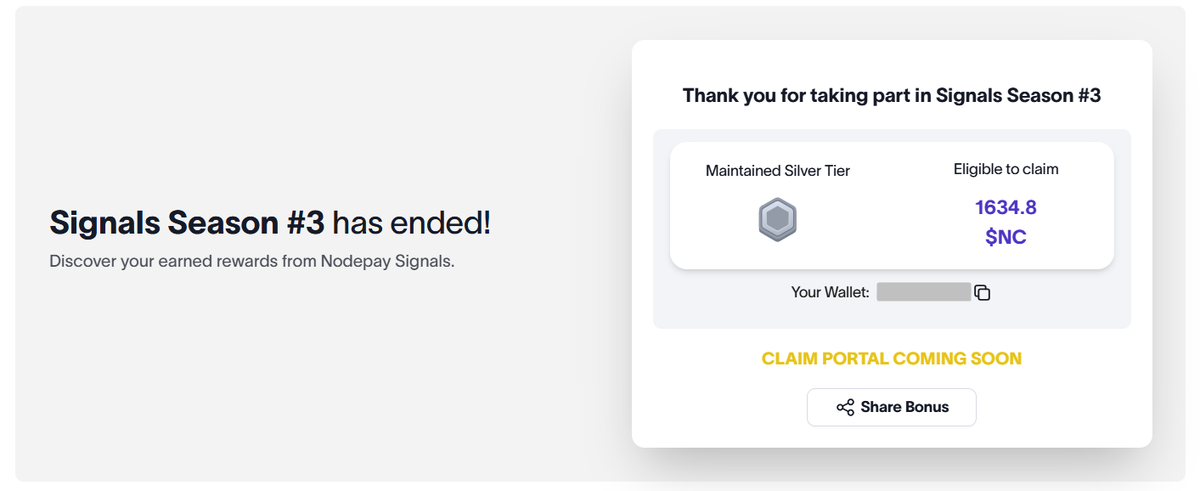Click the $NC token symbol
Viewport: 1200px width, 491px height.
[1005, 237]
